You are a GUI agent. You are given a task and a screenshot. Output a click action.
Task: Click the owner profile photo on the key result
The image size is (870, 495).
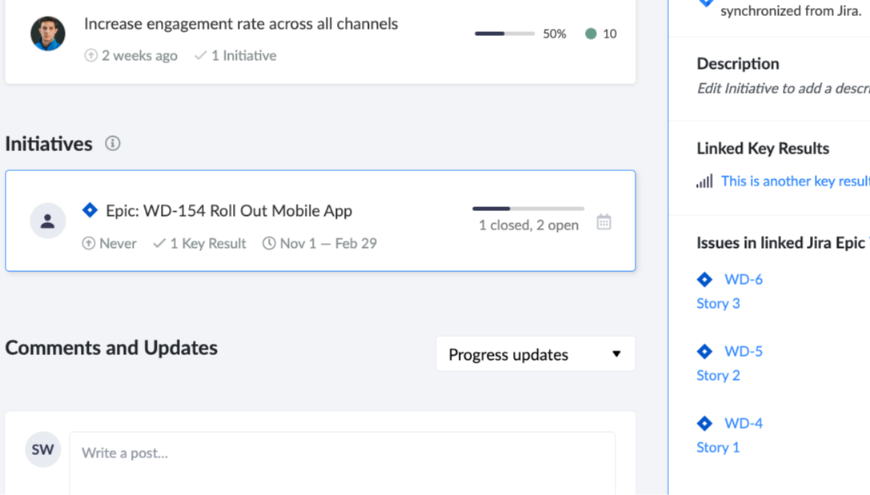(x=48, y=33)
